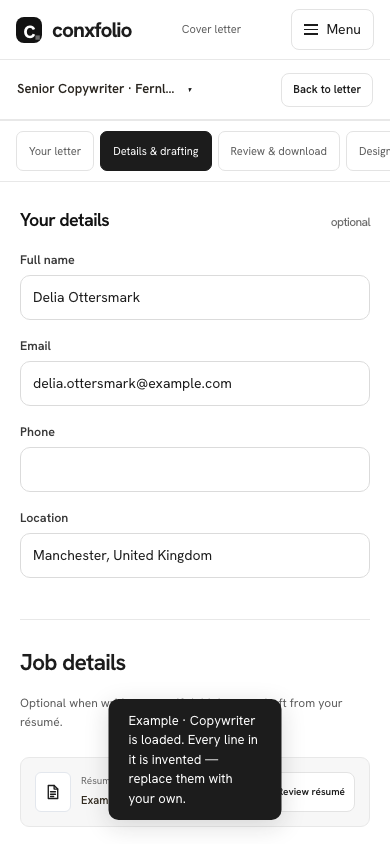
Task: Select the empty Phone field
Action: (195, 469)
